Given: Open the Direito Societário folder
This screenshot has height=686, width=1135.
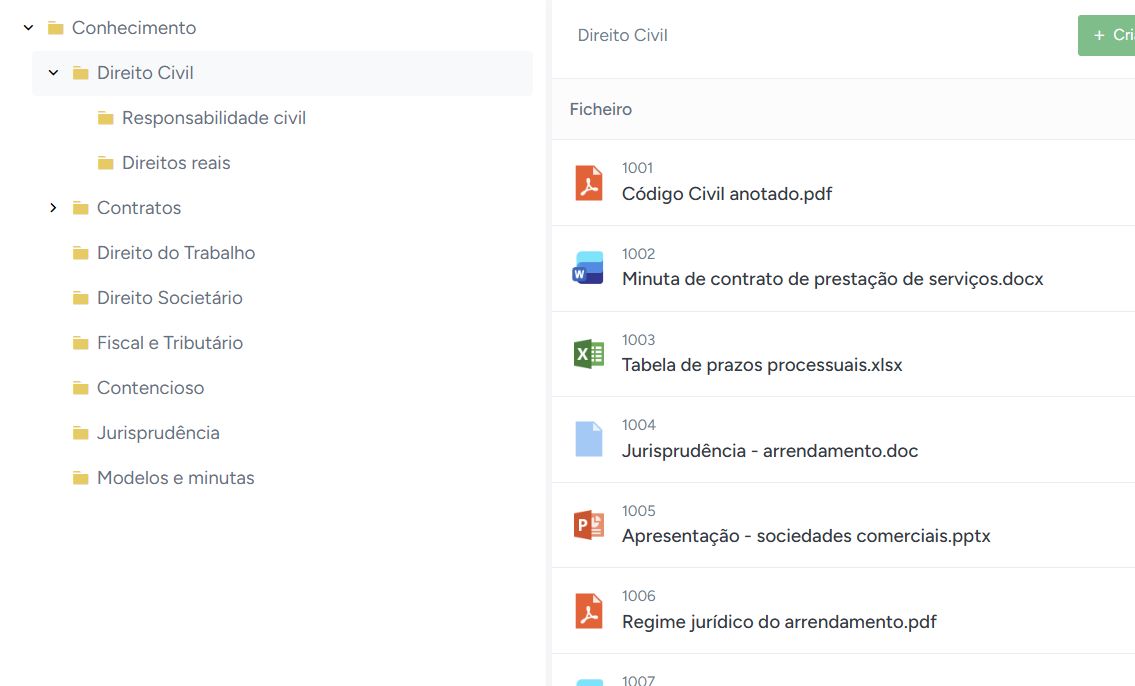Looking at the screenshot, I should pos(169,297).
